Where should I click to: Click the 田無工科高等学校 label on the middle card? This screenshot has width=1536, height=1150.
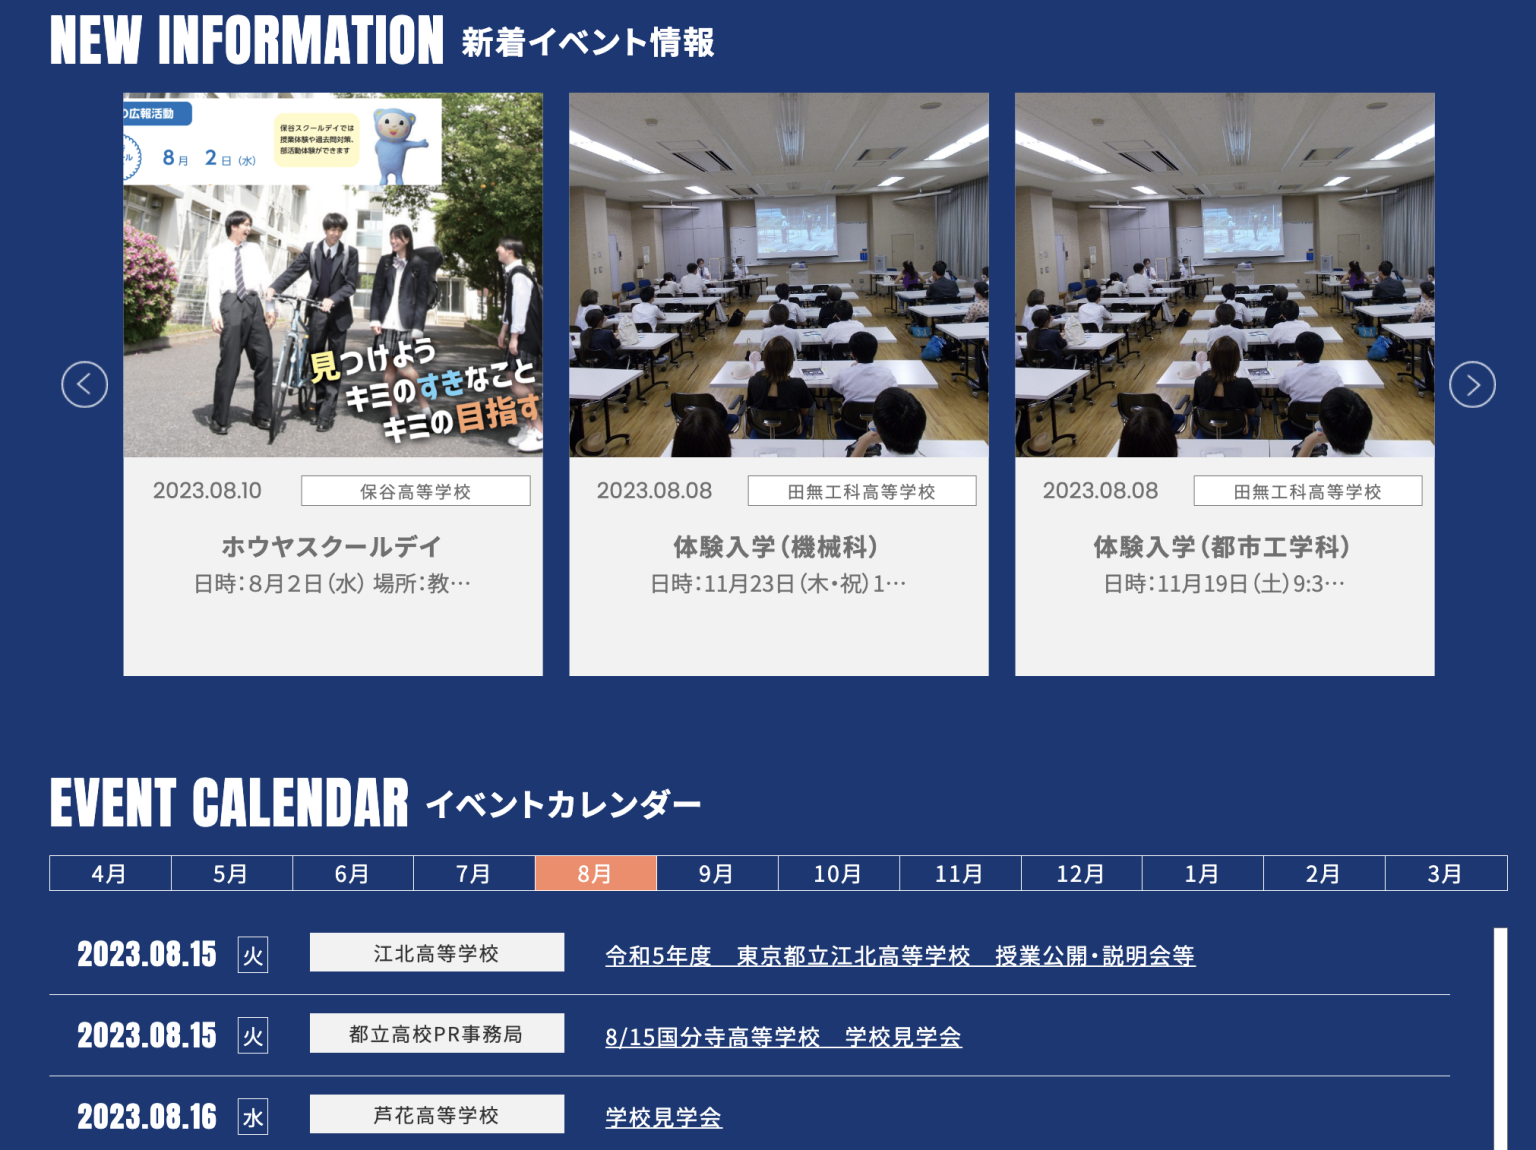tap(861, 490)
